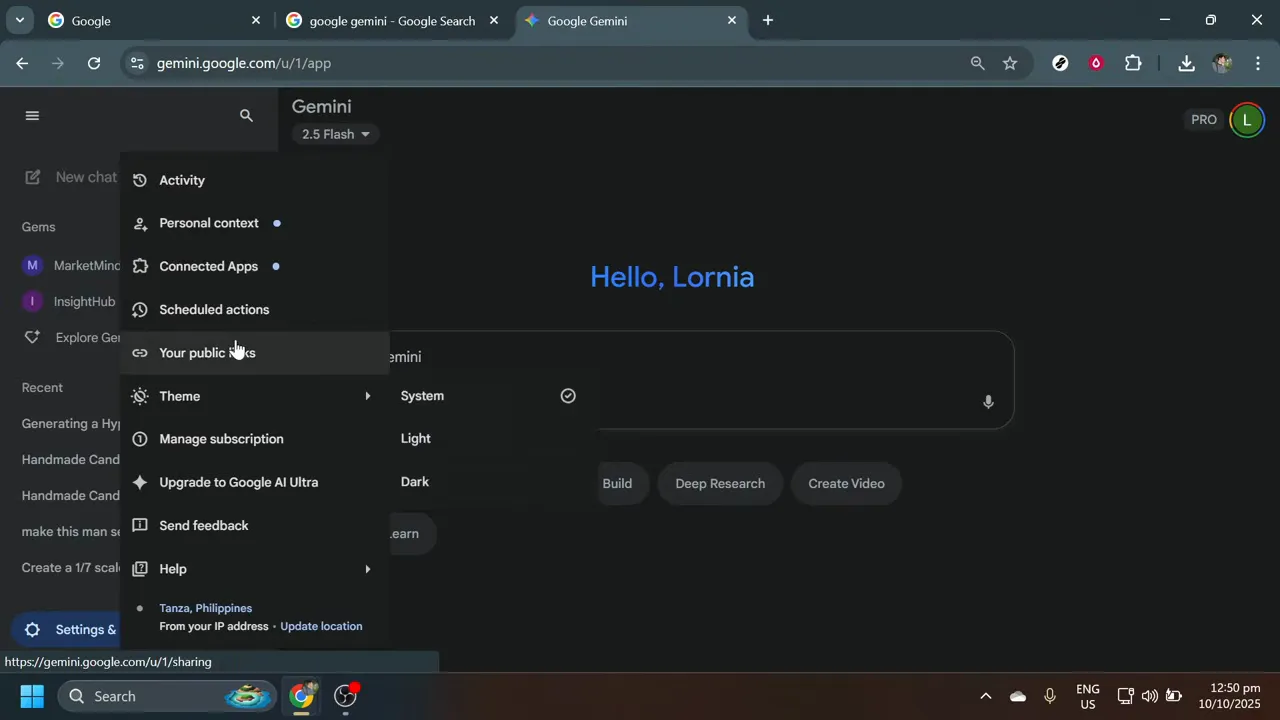Switch to google gemini - Google Search tab
This screenshot has height=720, width=1280.
[393, 20]
